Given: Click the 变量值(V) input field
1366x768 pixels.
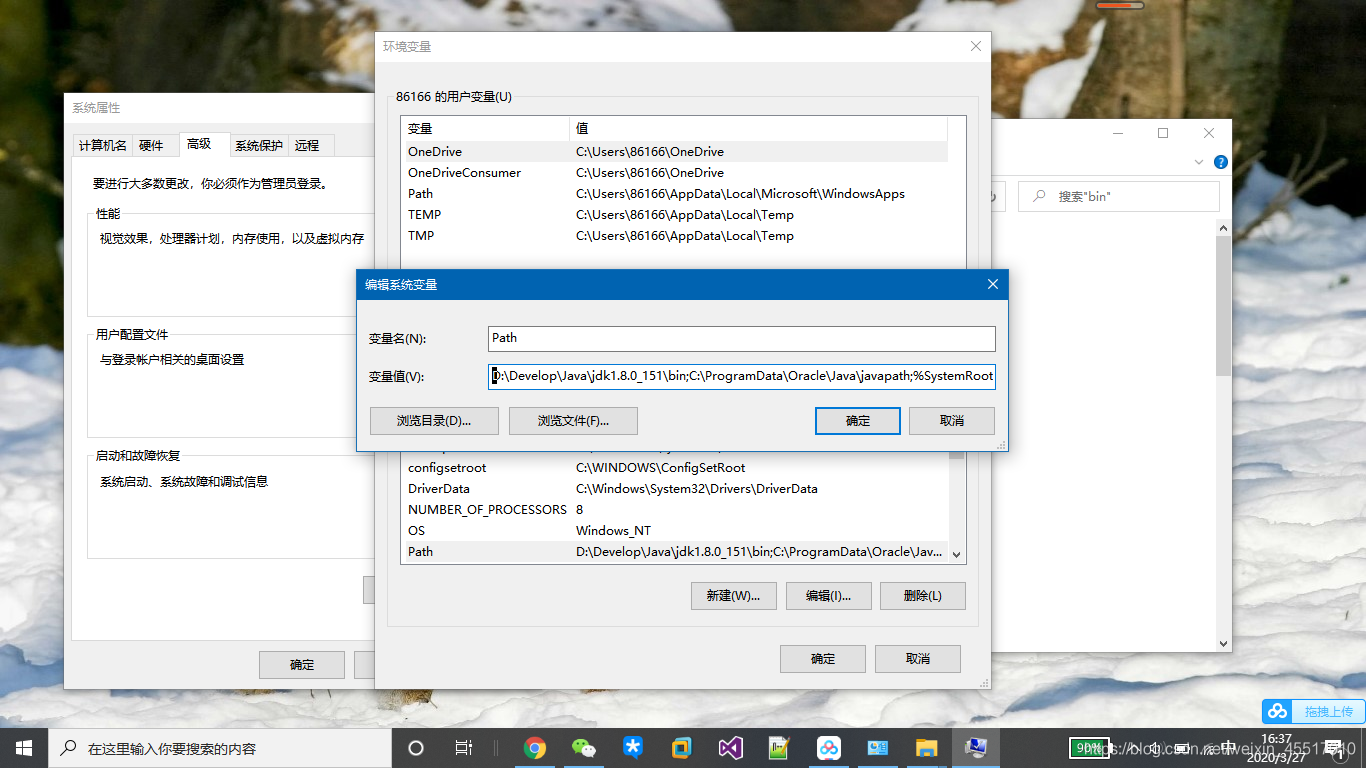Looking at the screenshot, I should (742, 376).
